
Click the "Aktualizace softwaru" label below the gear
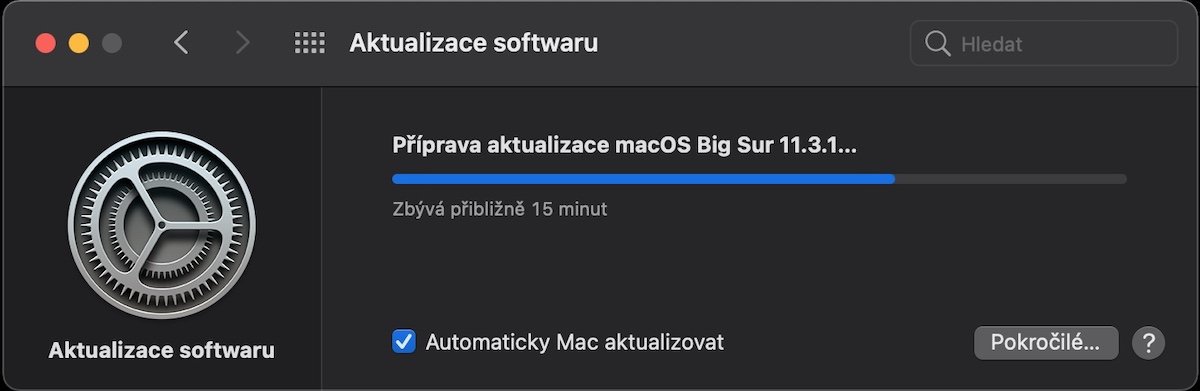tap(161, 351)
